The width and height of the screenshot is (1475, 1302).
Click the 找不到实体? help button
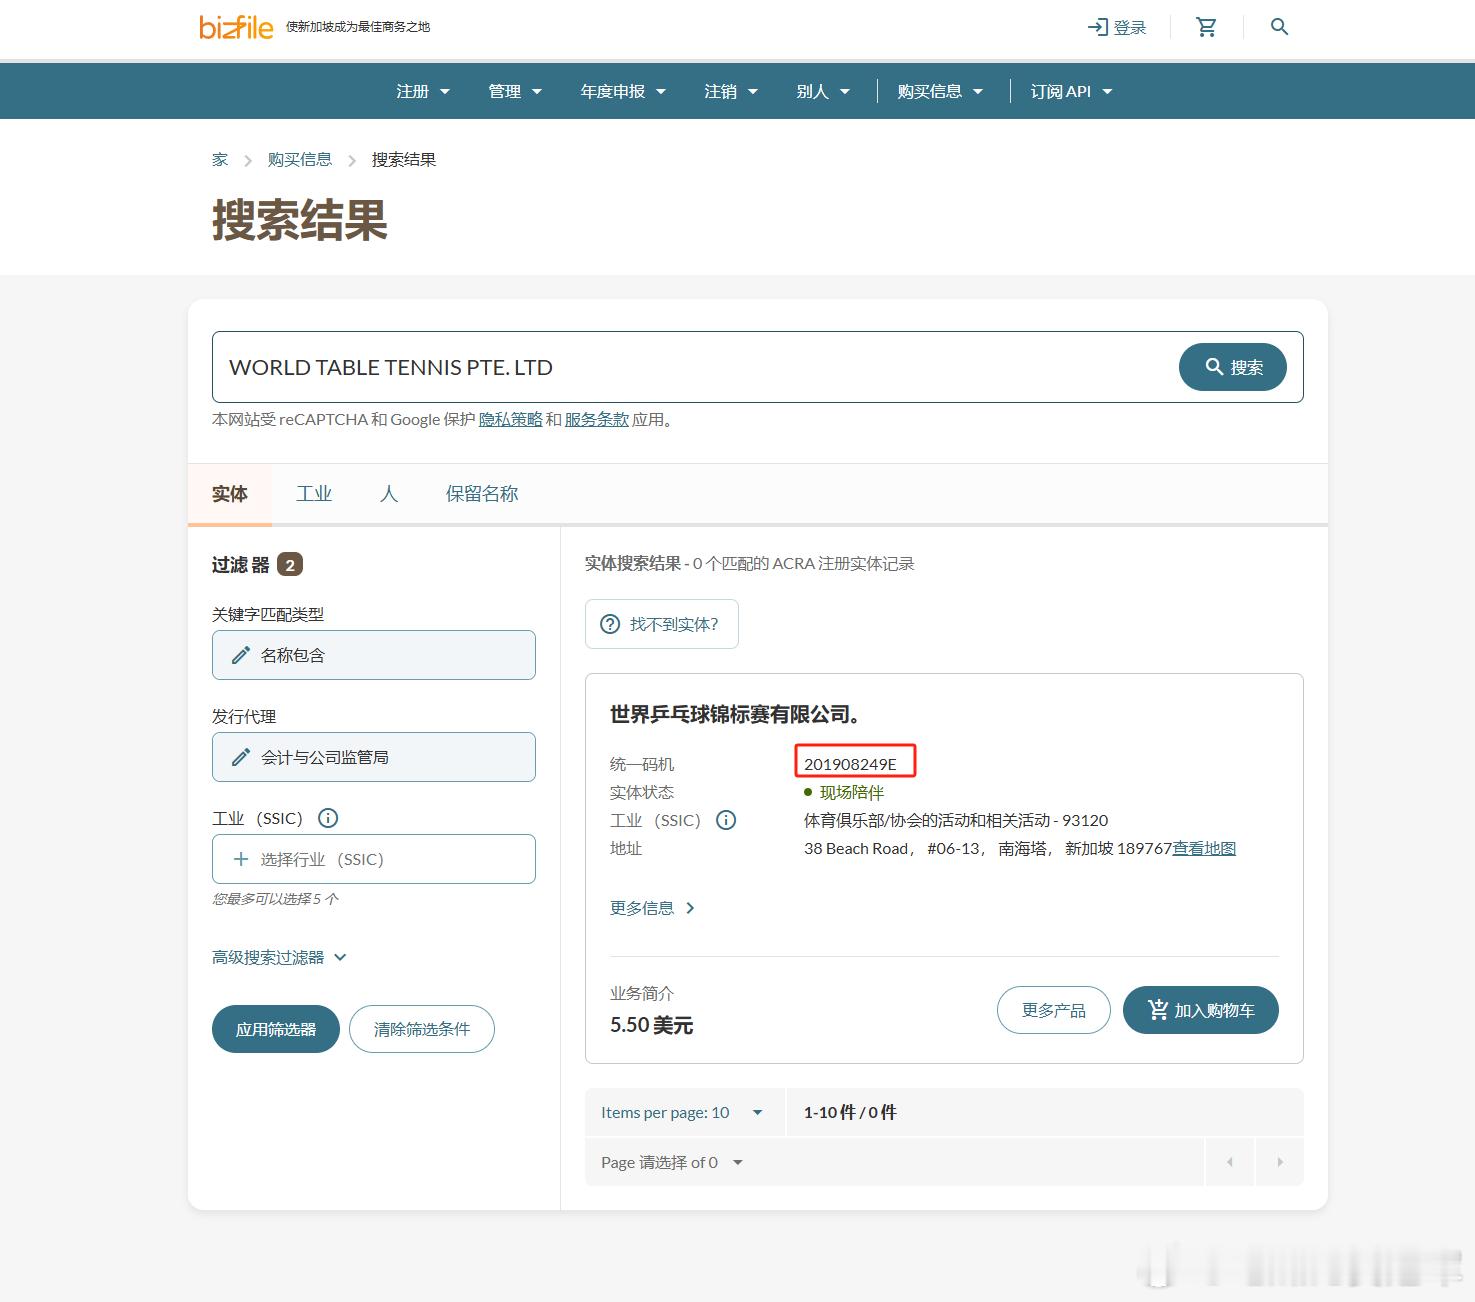coord(662,624)
